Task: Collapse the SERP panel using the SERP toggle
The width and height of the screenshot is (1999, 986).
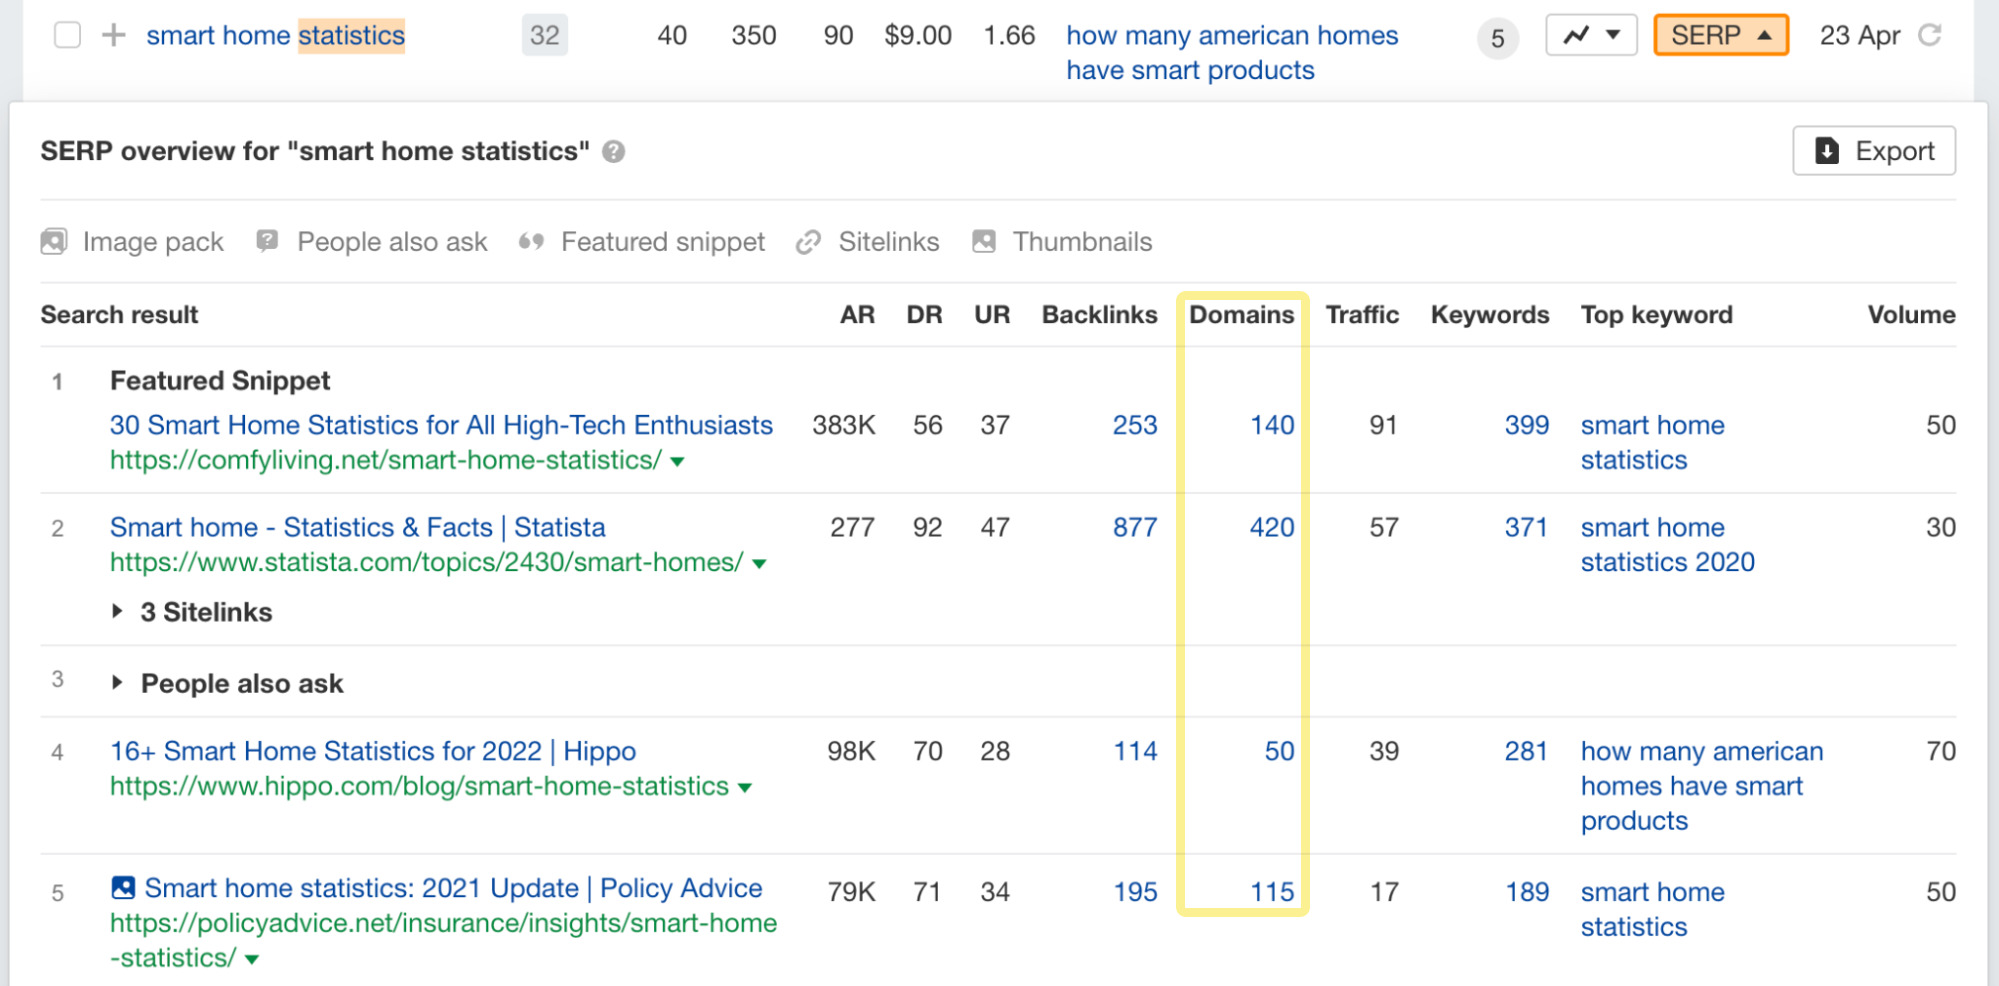Action: [x=1720, y=34]
